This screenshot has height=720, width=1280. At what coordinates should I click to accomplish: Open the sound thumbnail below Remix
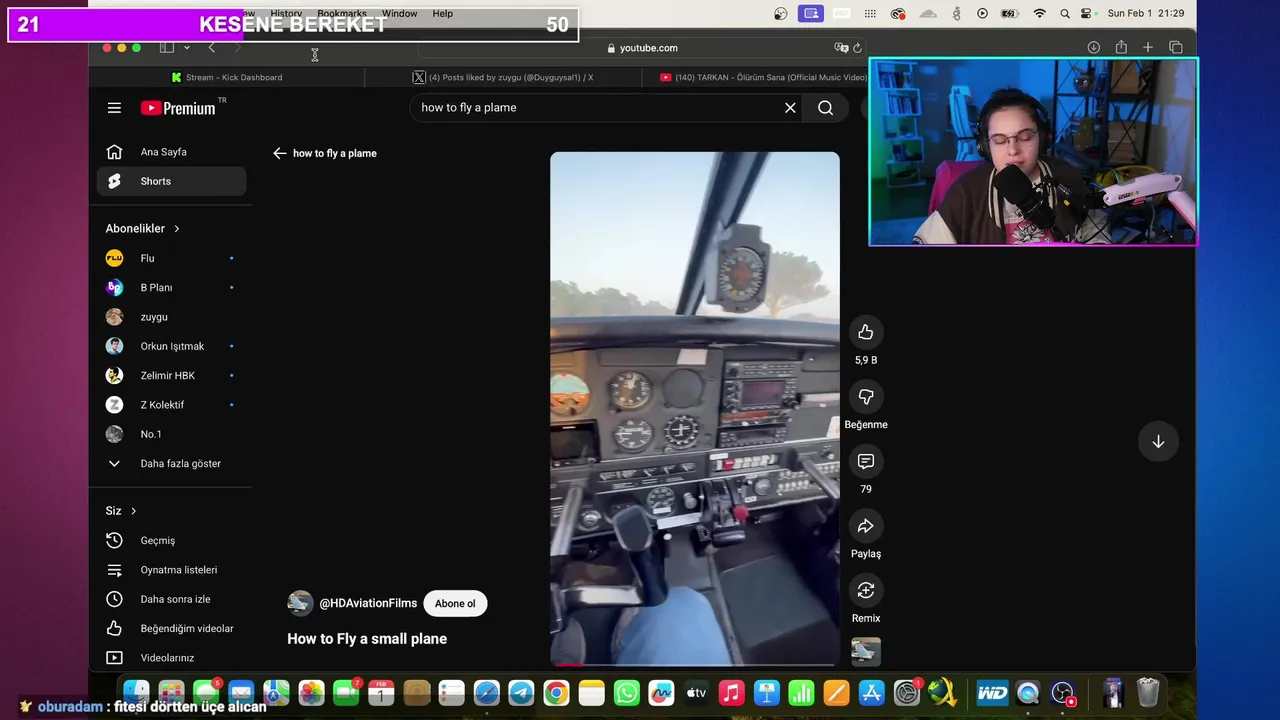pos(866,651)
